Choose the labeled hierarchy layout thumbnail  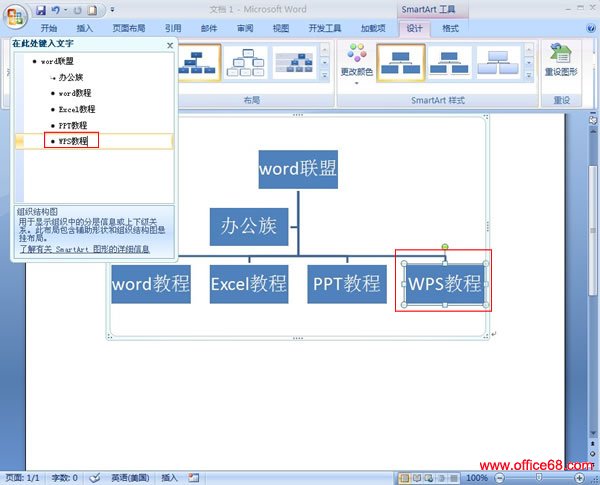[294, 62]
